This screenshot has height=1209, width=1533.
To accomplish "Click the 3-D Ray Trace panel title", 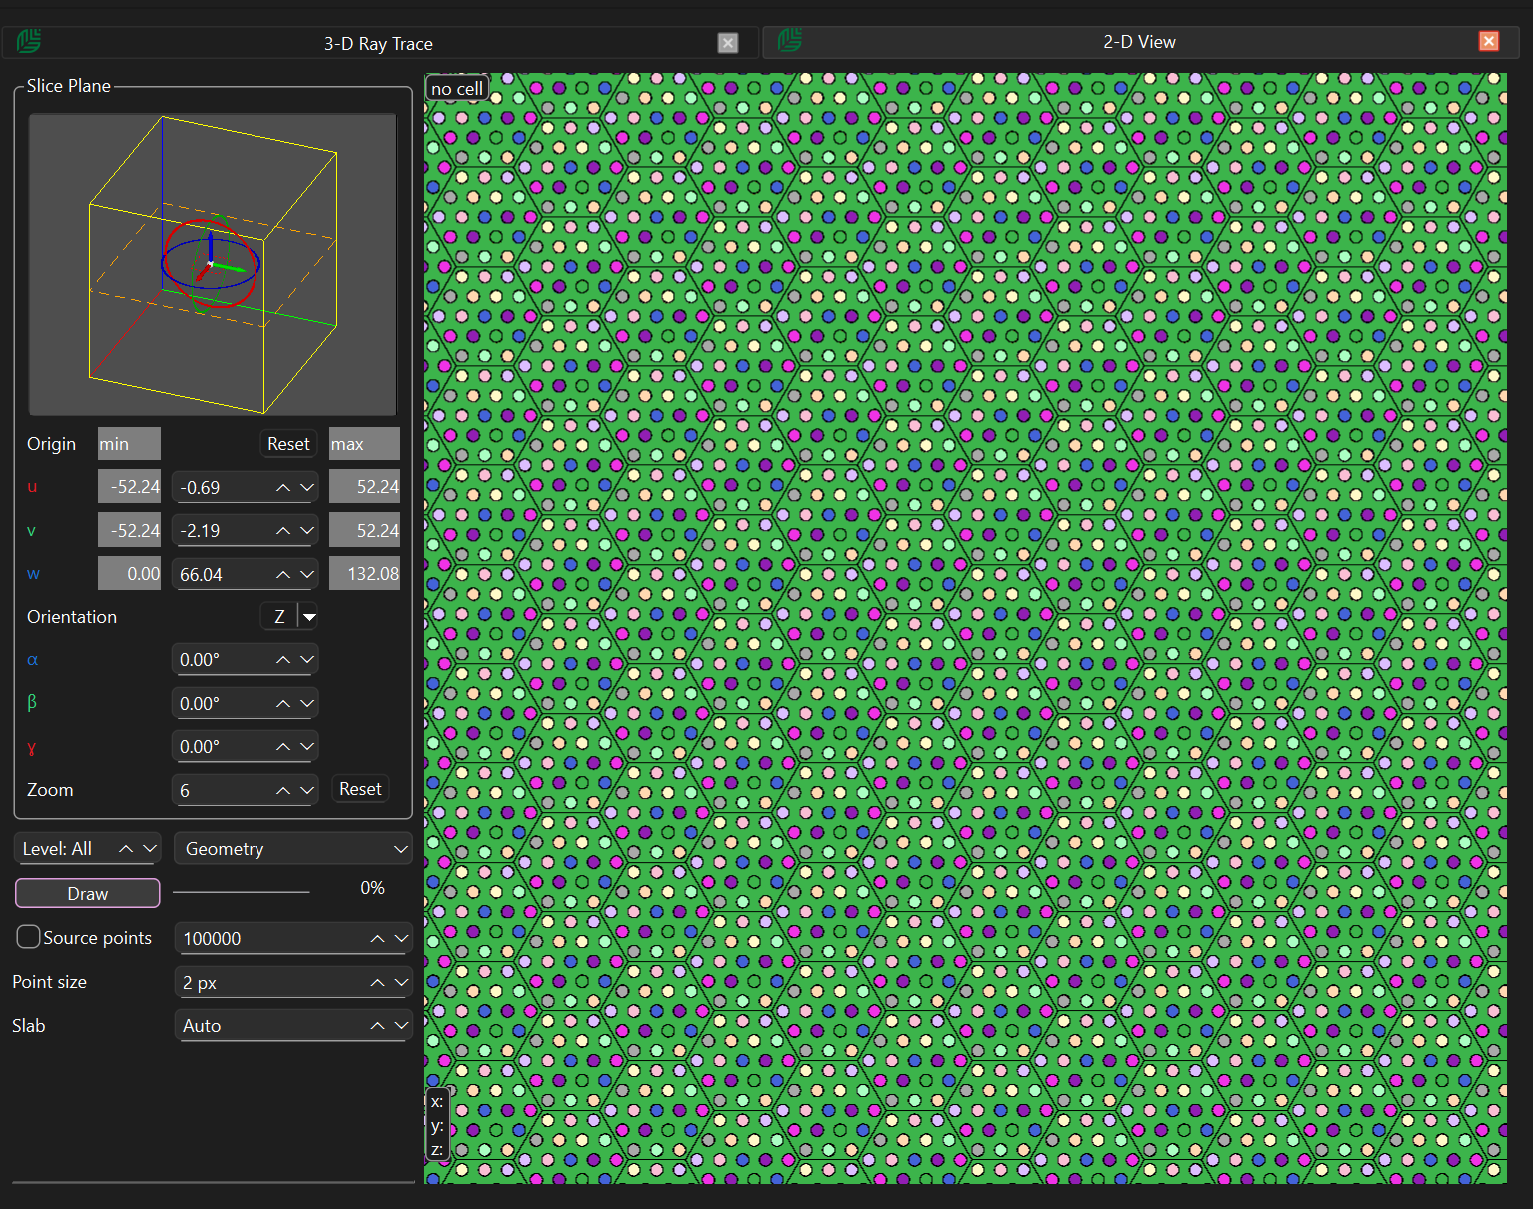I will click(378, 44).
